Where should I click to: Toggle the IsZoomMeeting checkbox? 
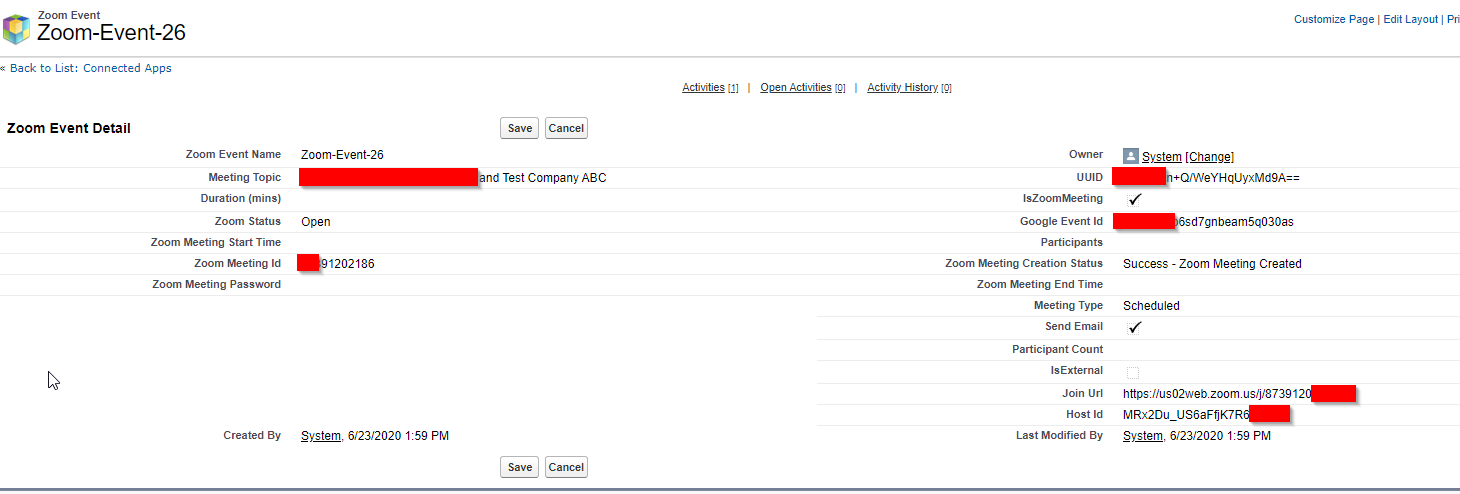(1134, 199)
